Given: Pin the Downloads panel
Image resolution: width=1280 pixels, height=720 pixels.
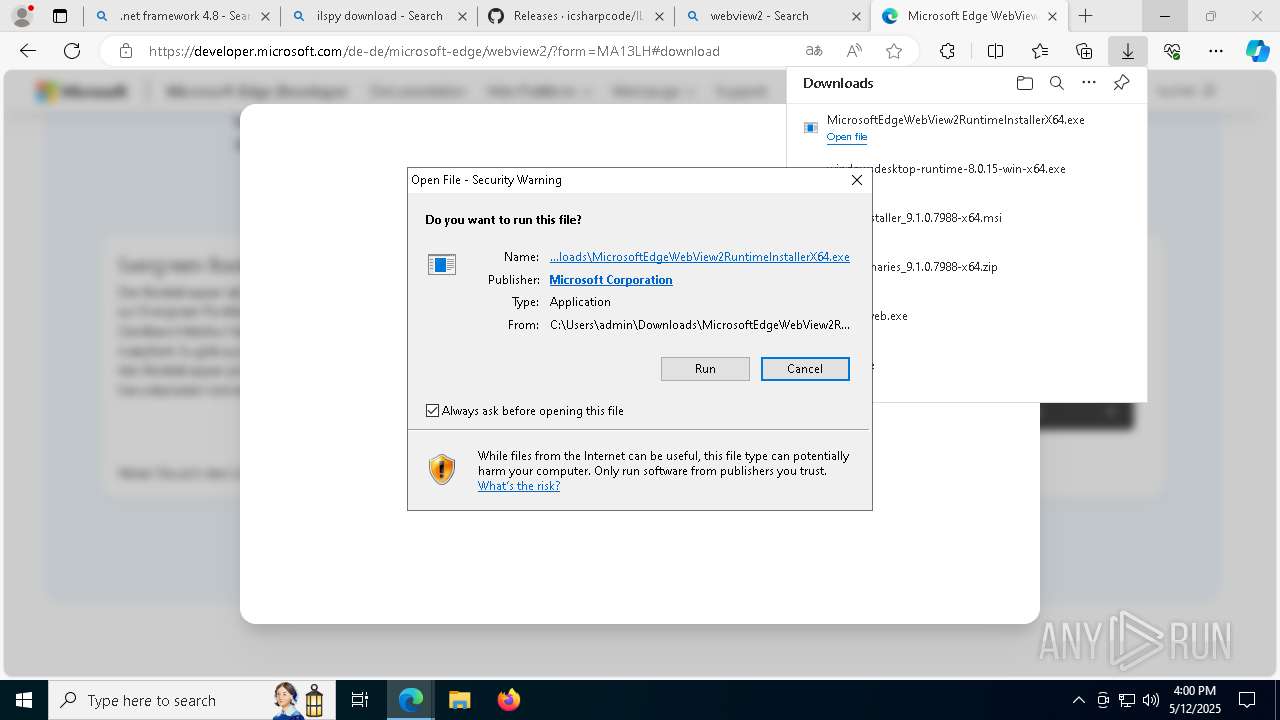Looking at the screenshot, I should (x=1121, y=83).
